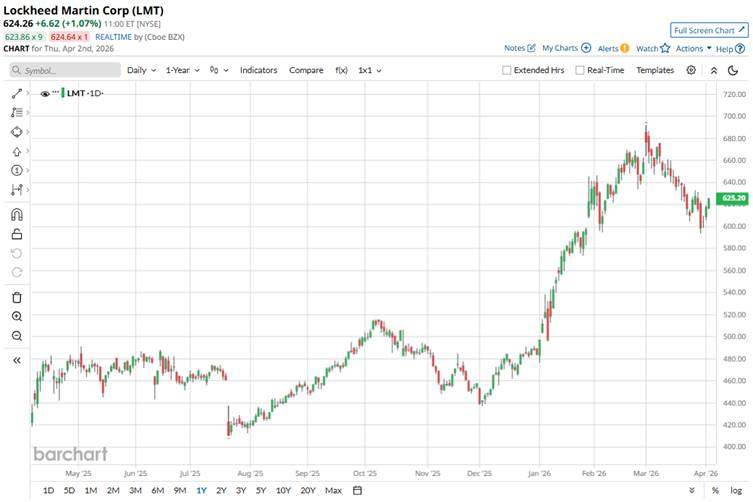753x502 pixels.
Task: Select the 1M time range
Action: click(x=91, y=490)
